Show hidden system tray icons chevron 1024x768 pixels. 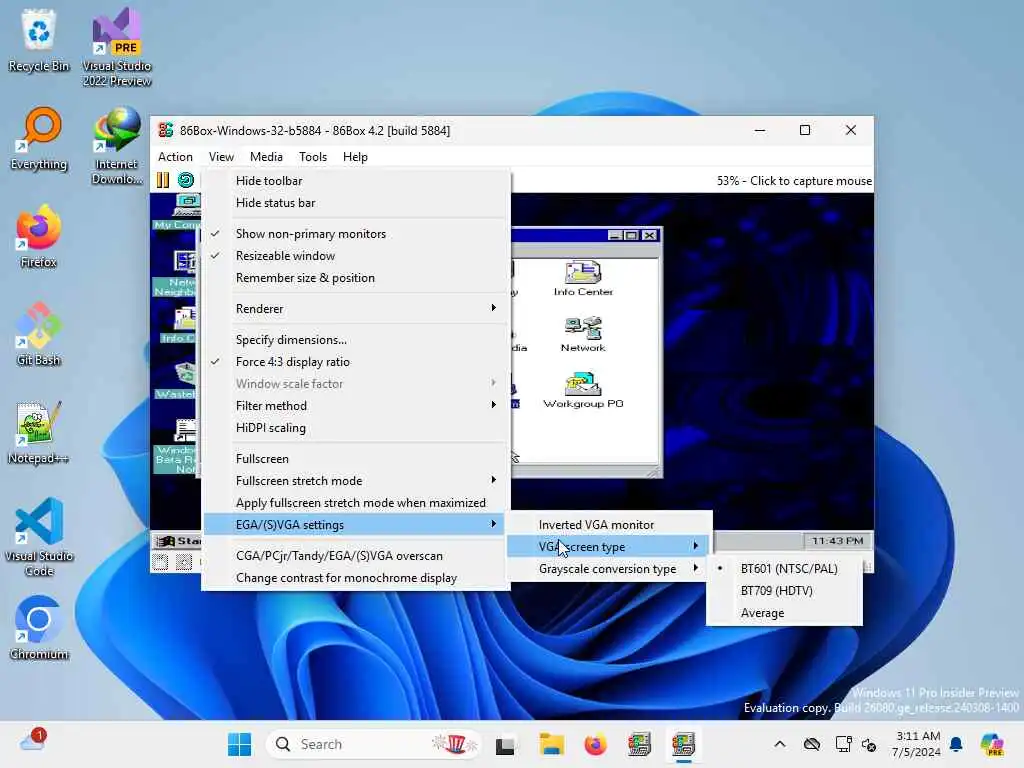coord(780,744)
